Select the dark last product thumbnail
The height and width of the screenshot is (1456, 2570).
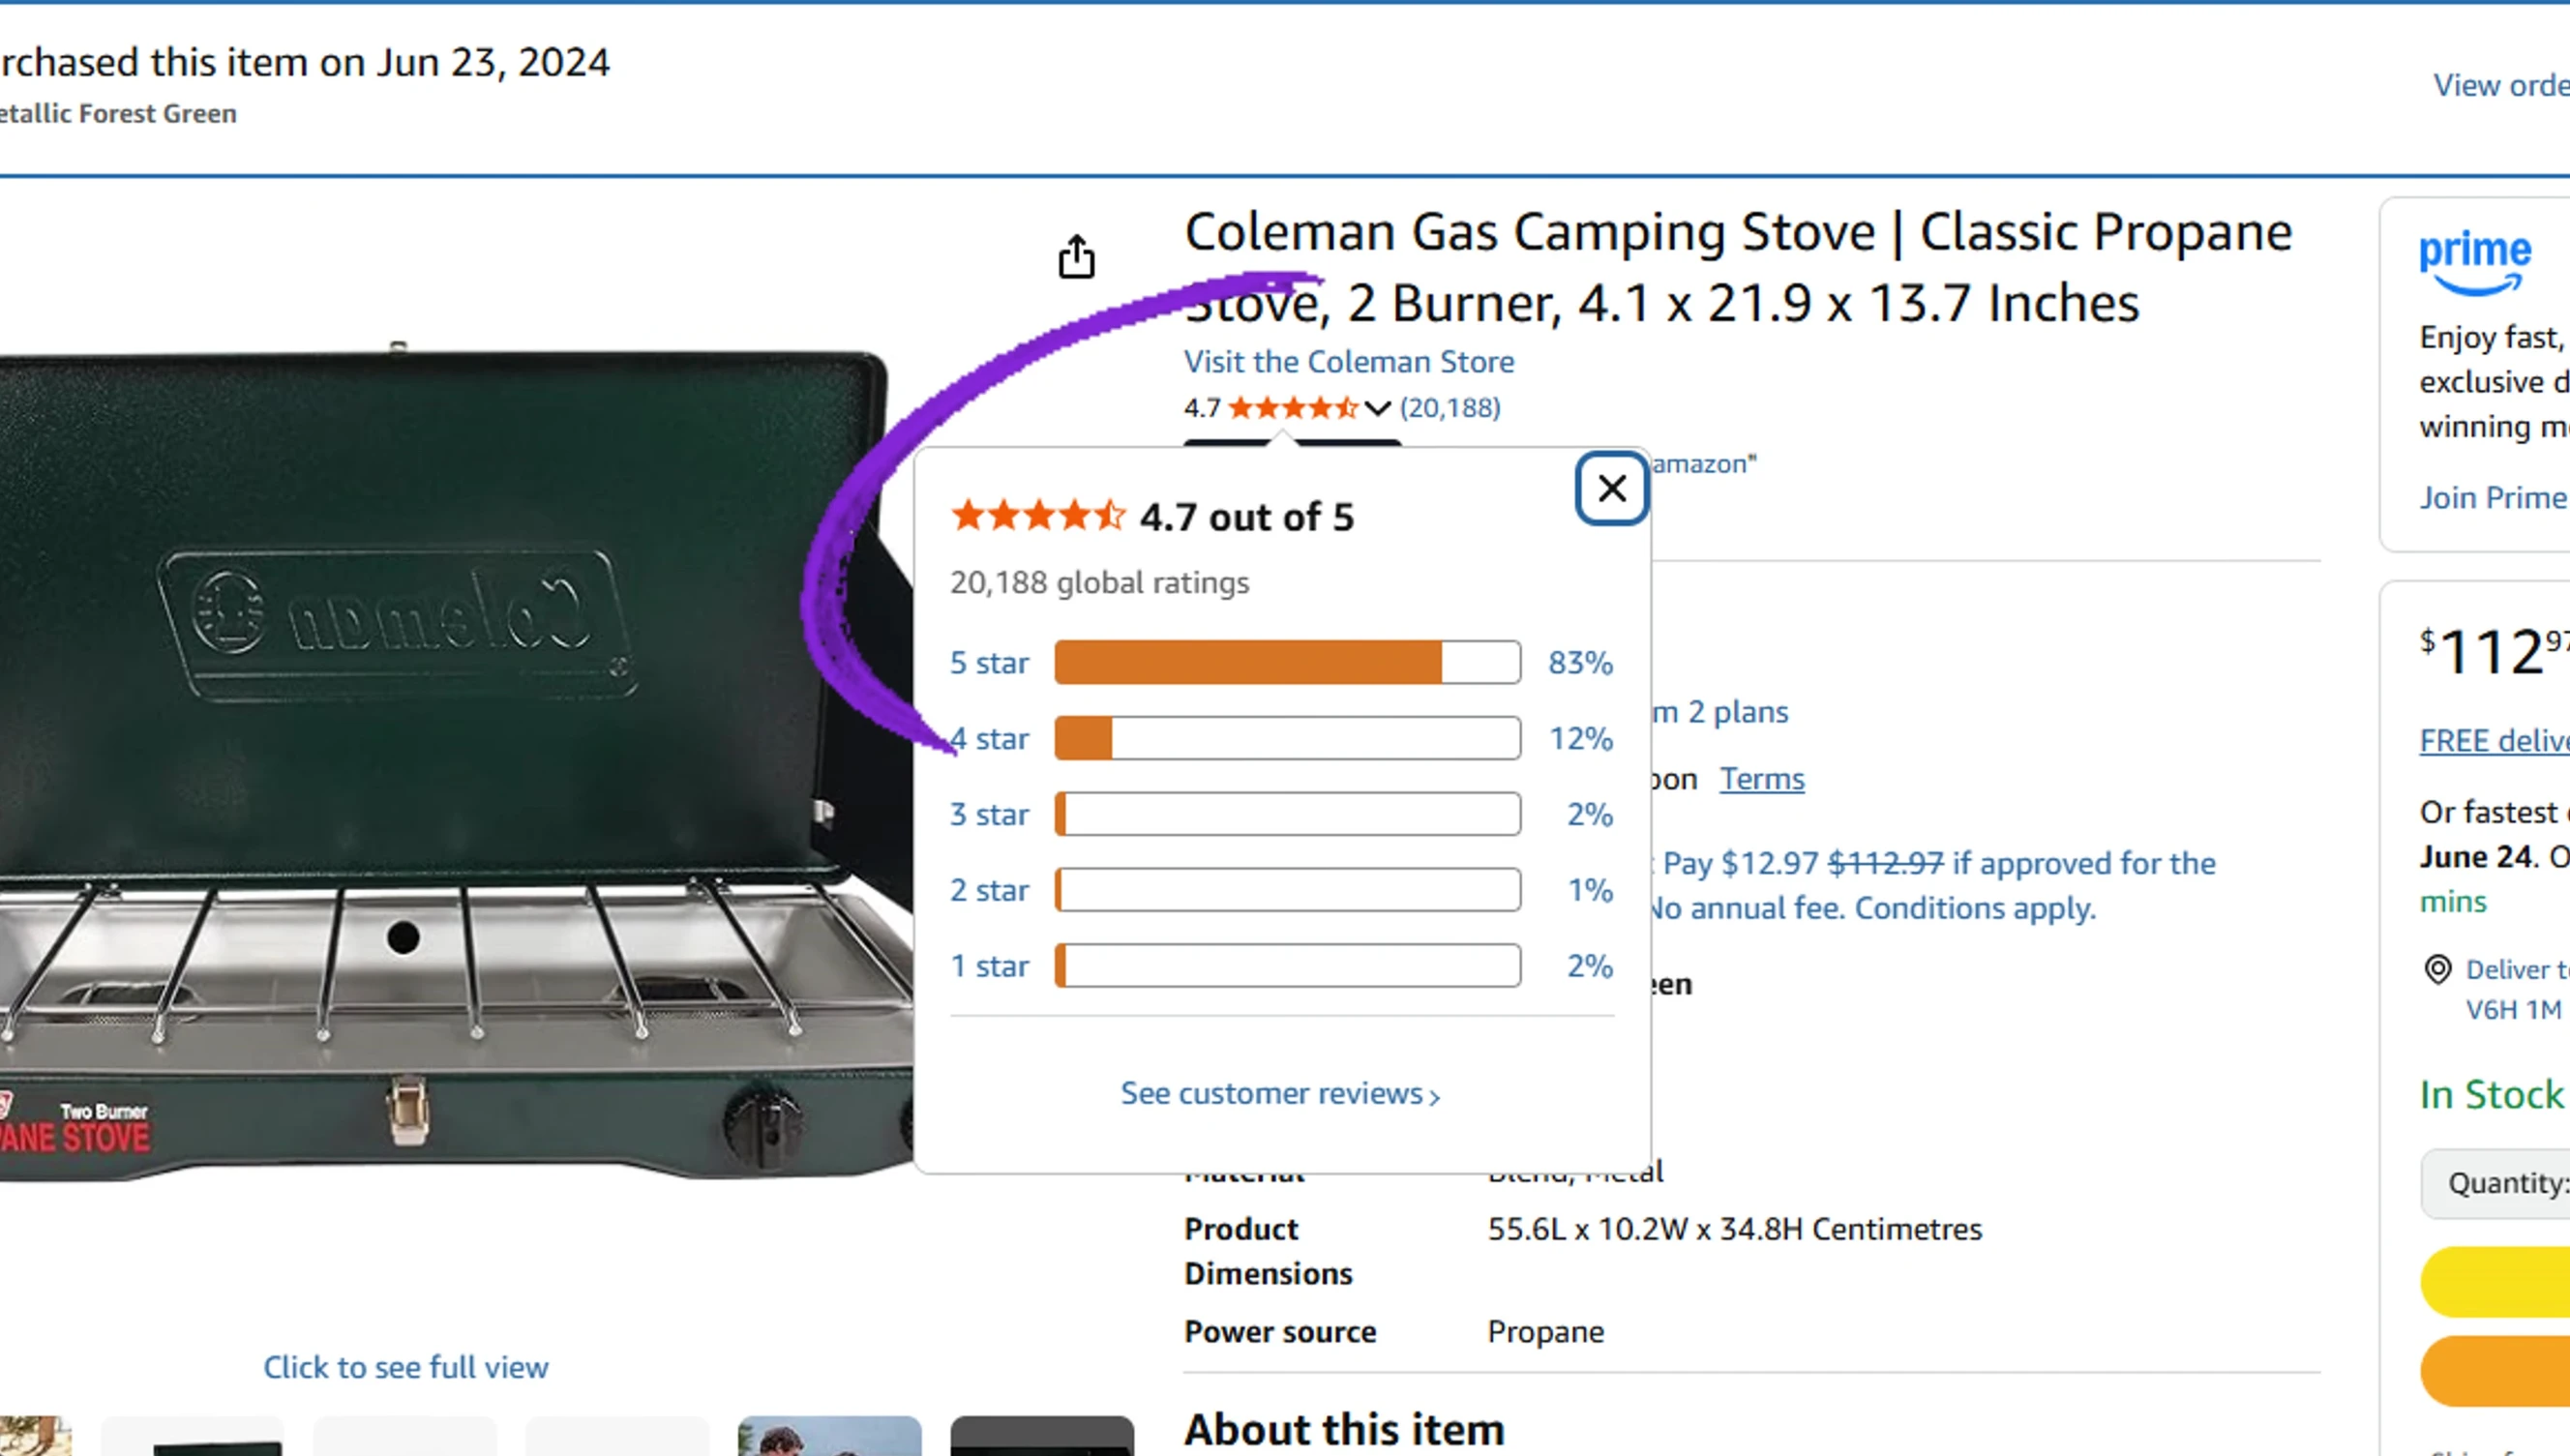click(1042, 1435)
